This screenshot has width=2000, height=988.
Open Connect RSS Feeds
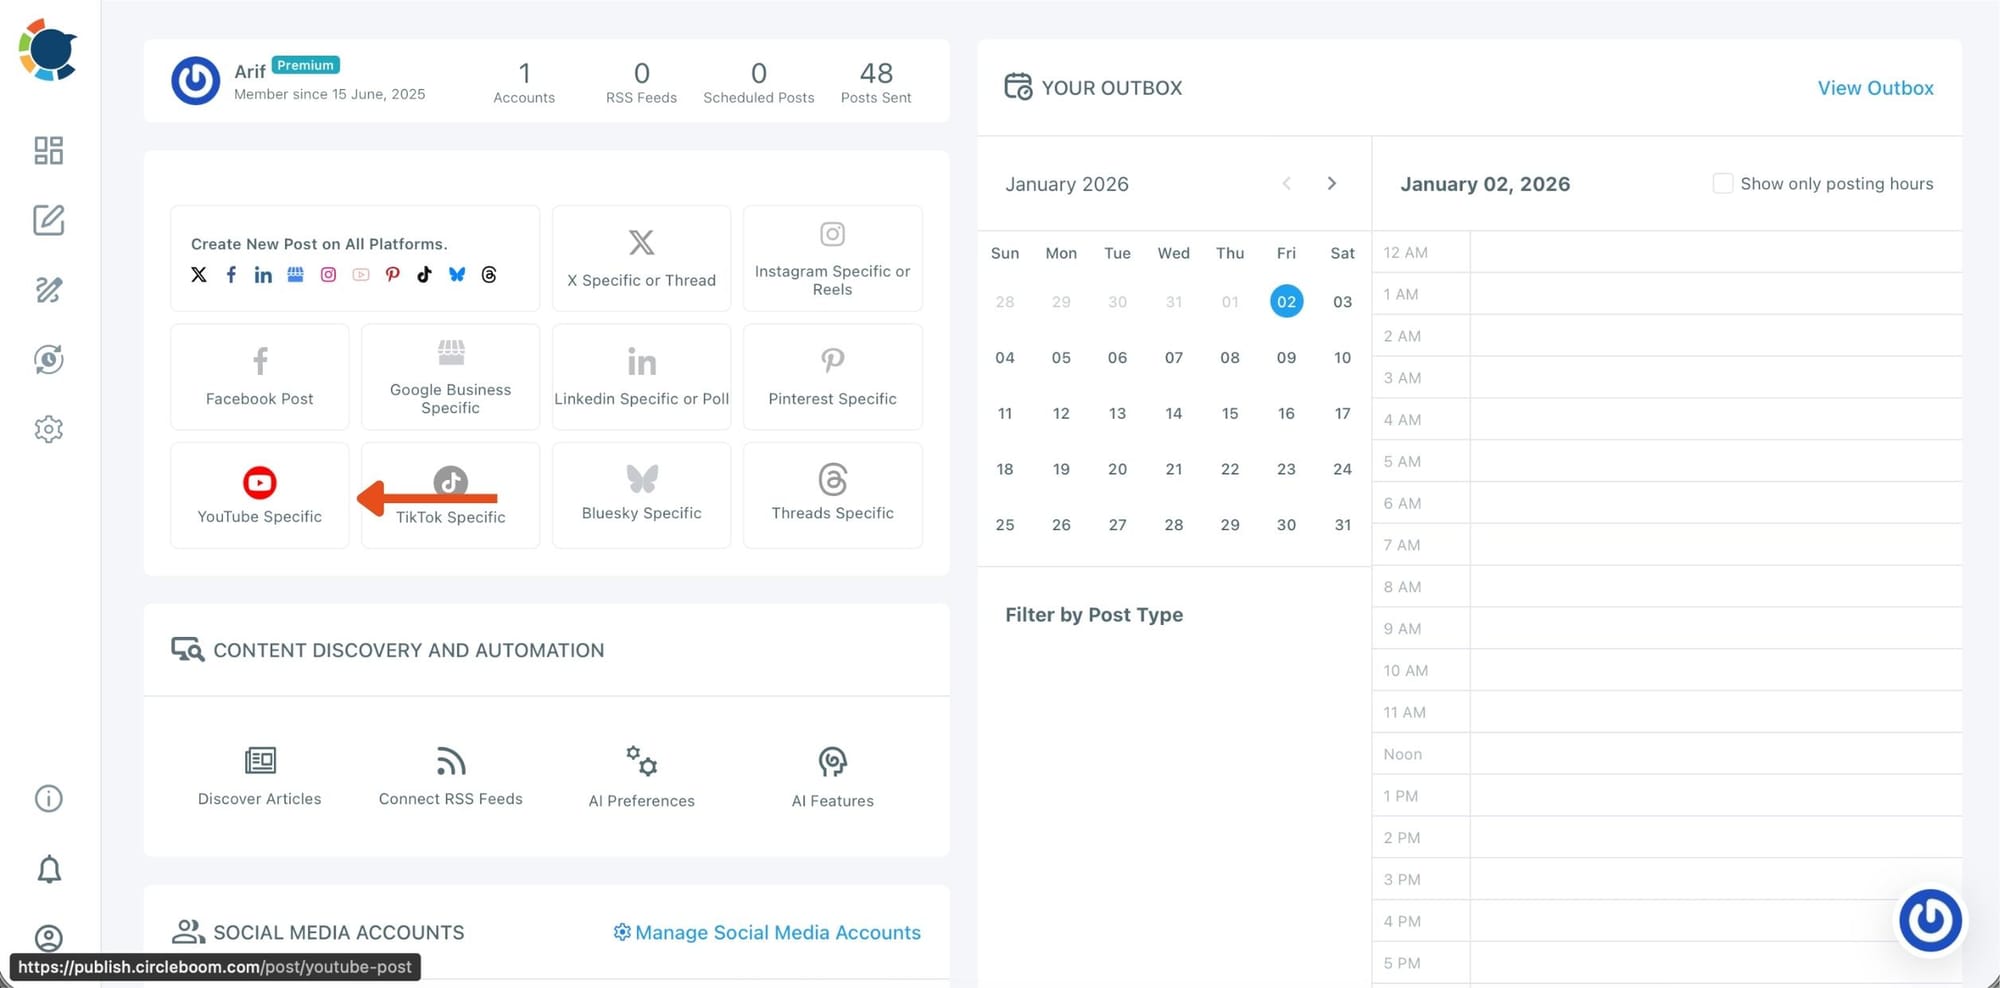(450, 776)
